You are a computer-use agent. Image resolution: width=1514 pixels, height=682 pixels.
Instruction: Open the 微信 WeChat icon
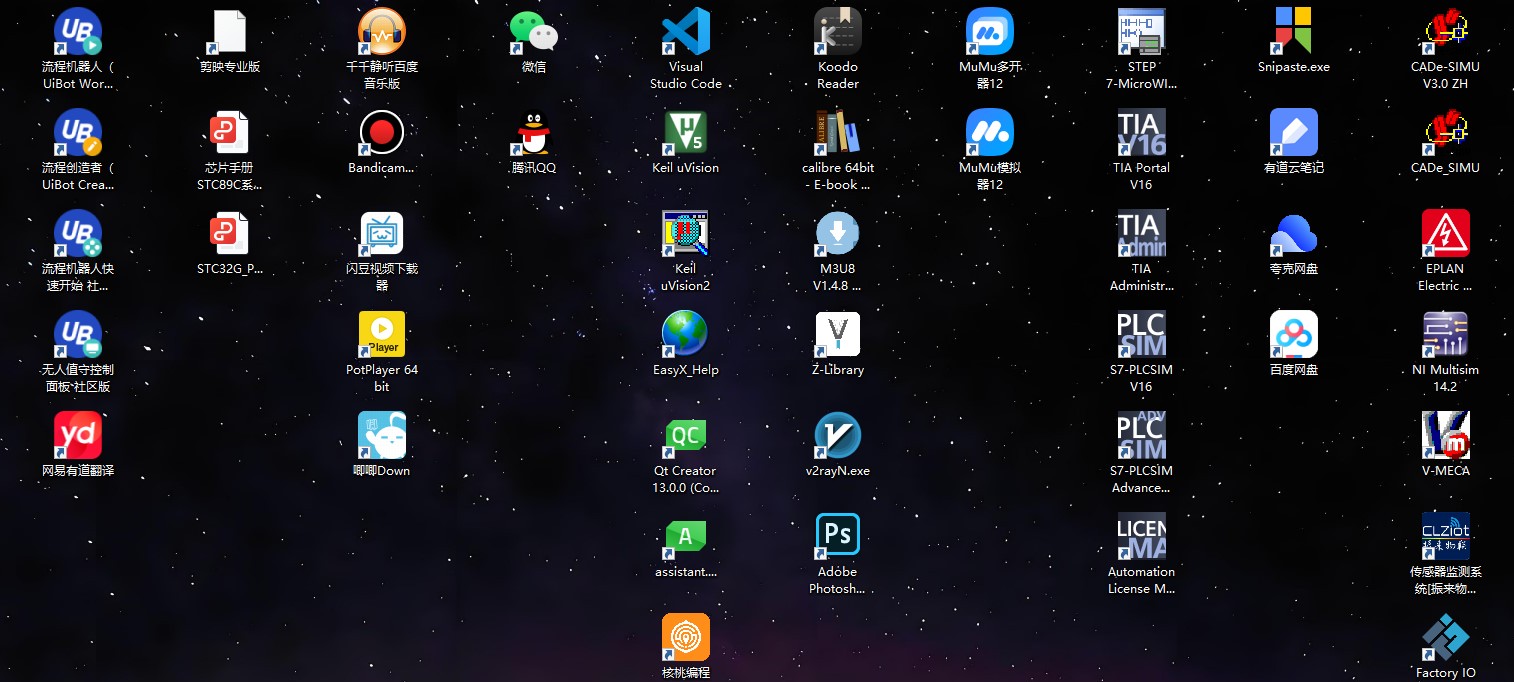pos(534,32)
